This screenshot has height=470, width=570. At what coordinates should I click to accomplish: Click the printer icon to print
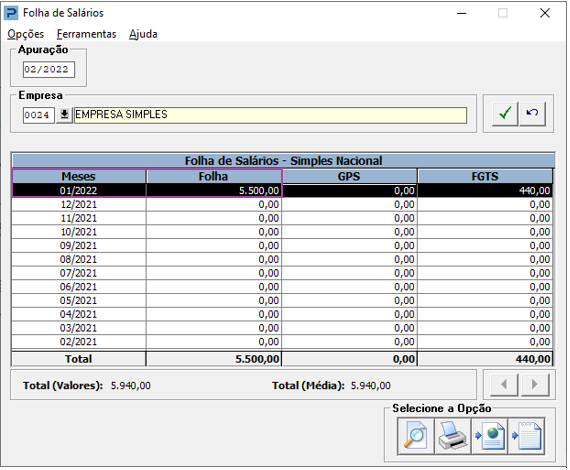click(453, 436)
